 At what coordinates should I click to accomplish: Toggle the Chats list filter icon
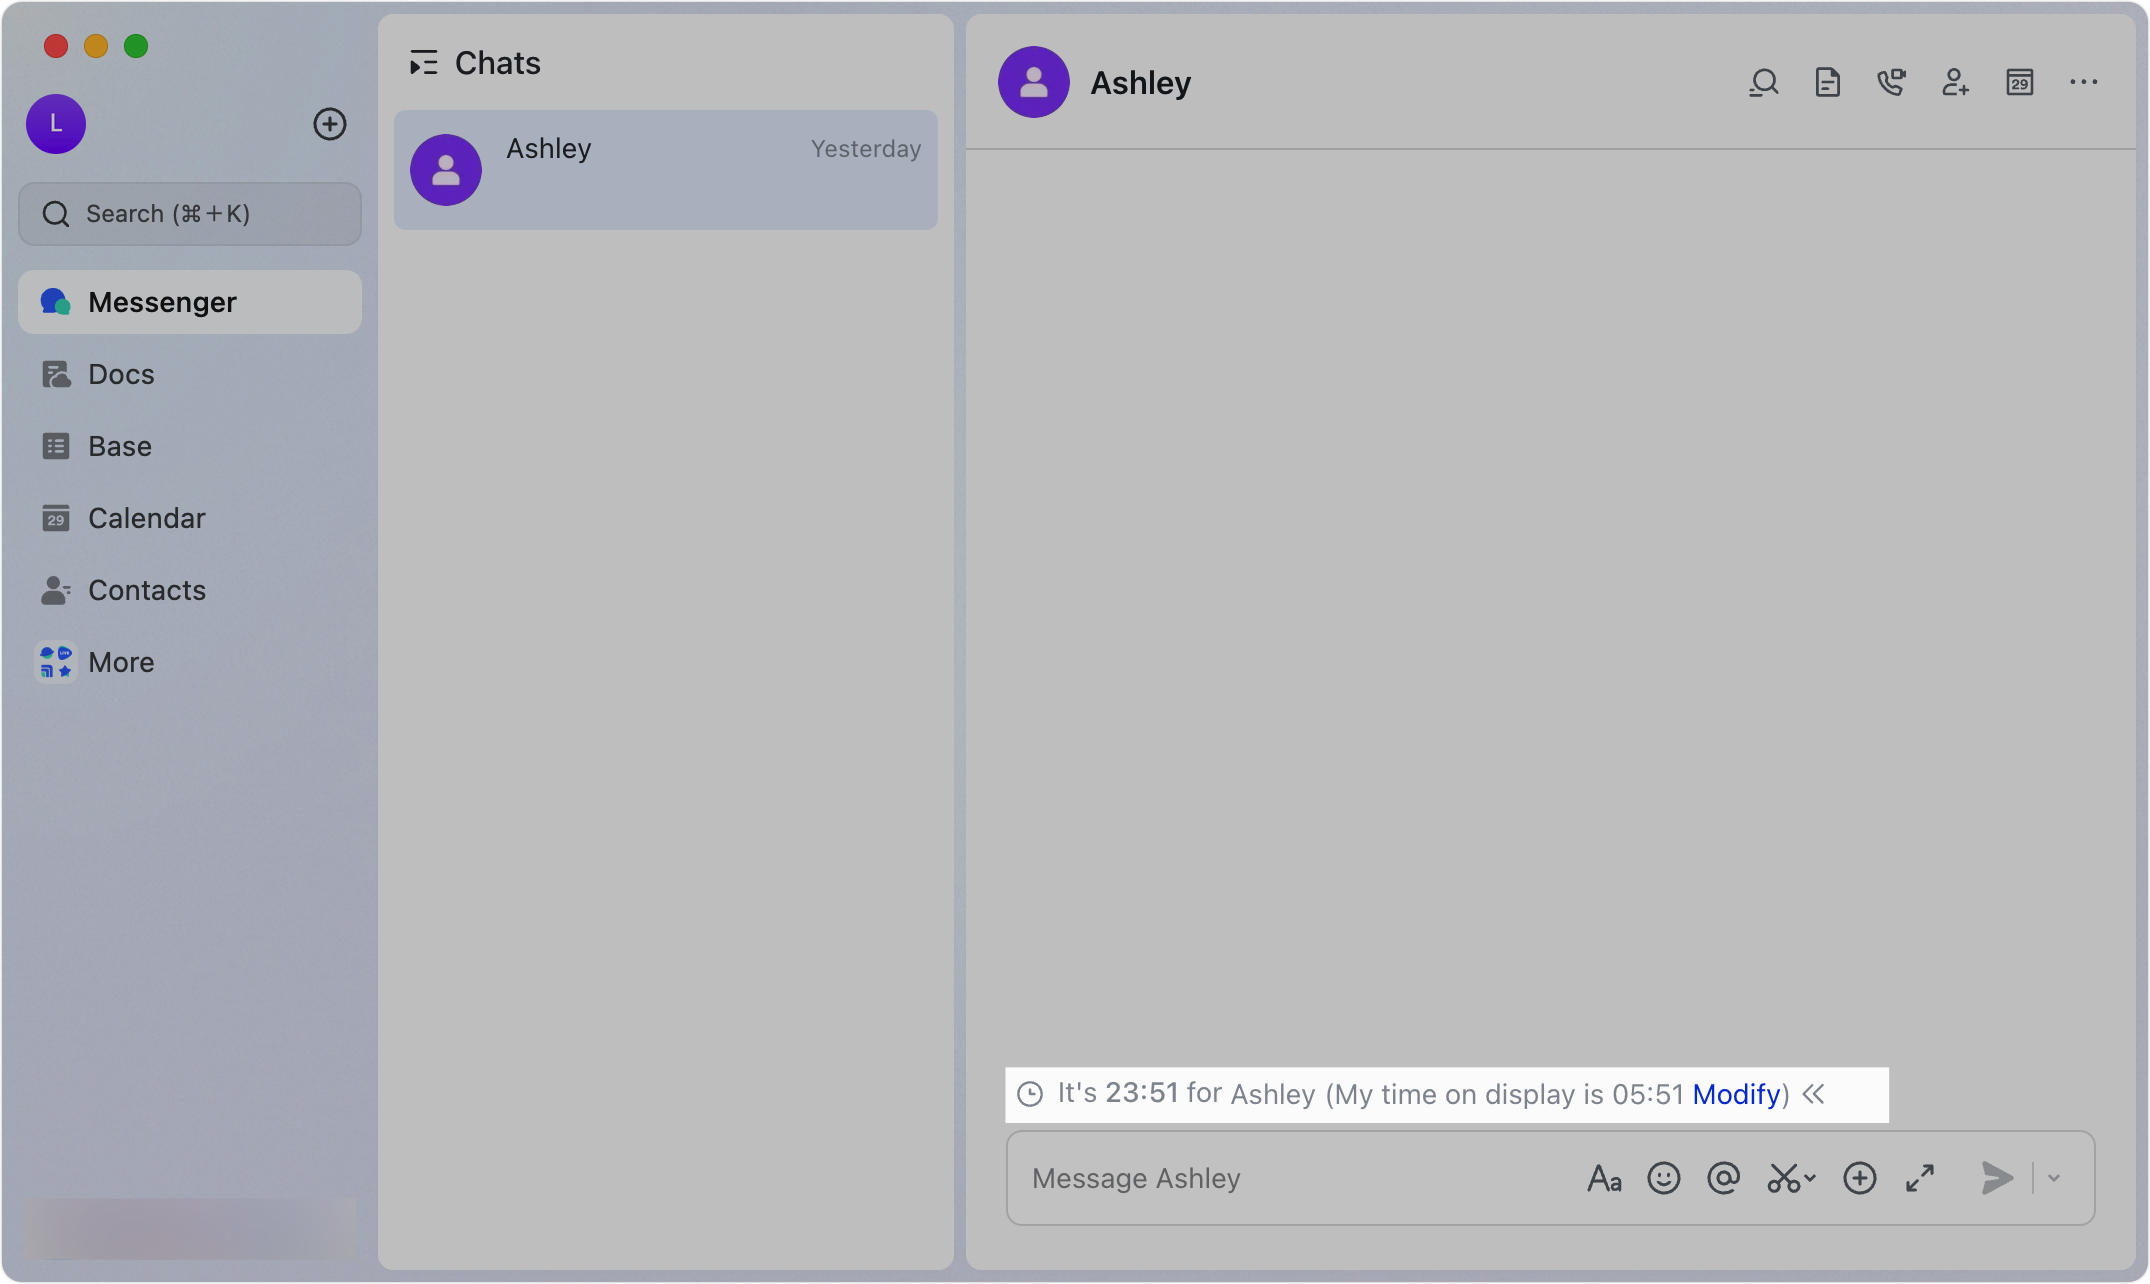tap(424, 63)
